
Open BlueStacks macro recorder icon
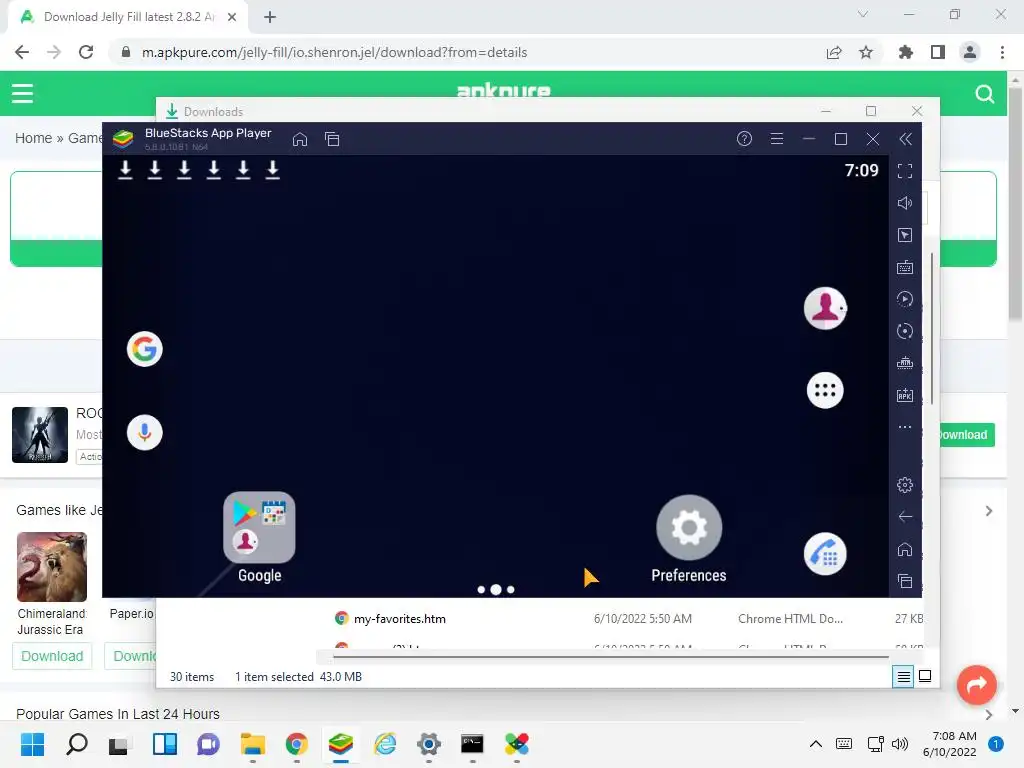tap(904, 299)
